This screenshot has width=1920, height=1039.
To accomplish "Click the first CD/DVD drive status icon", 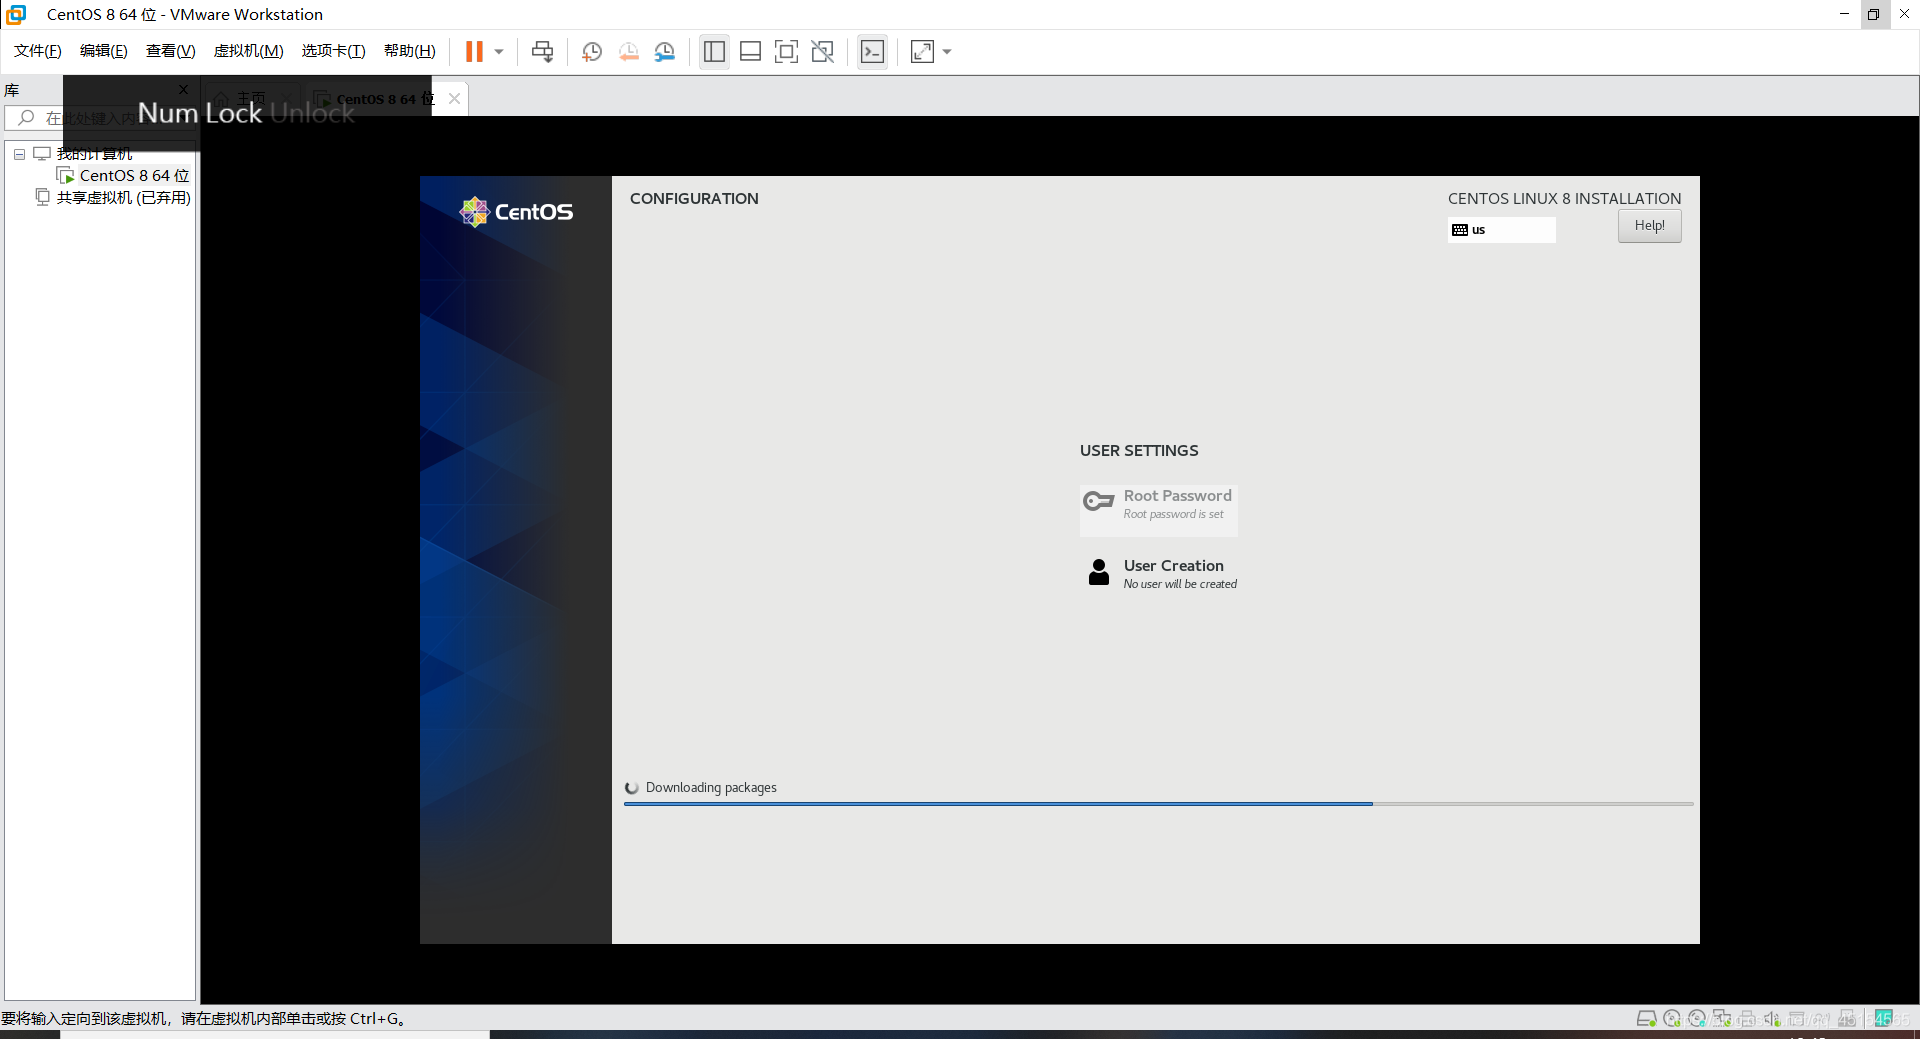I will coord(1672,1018).
